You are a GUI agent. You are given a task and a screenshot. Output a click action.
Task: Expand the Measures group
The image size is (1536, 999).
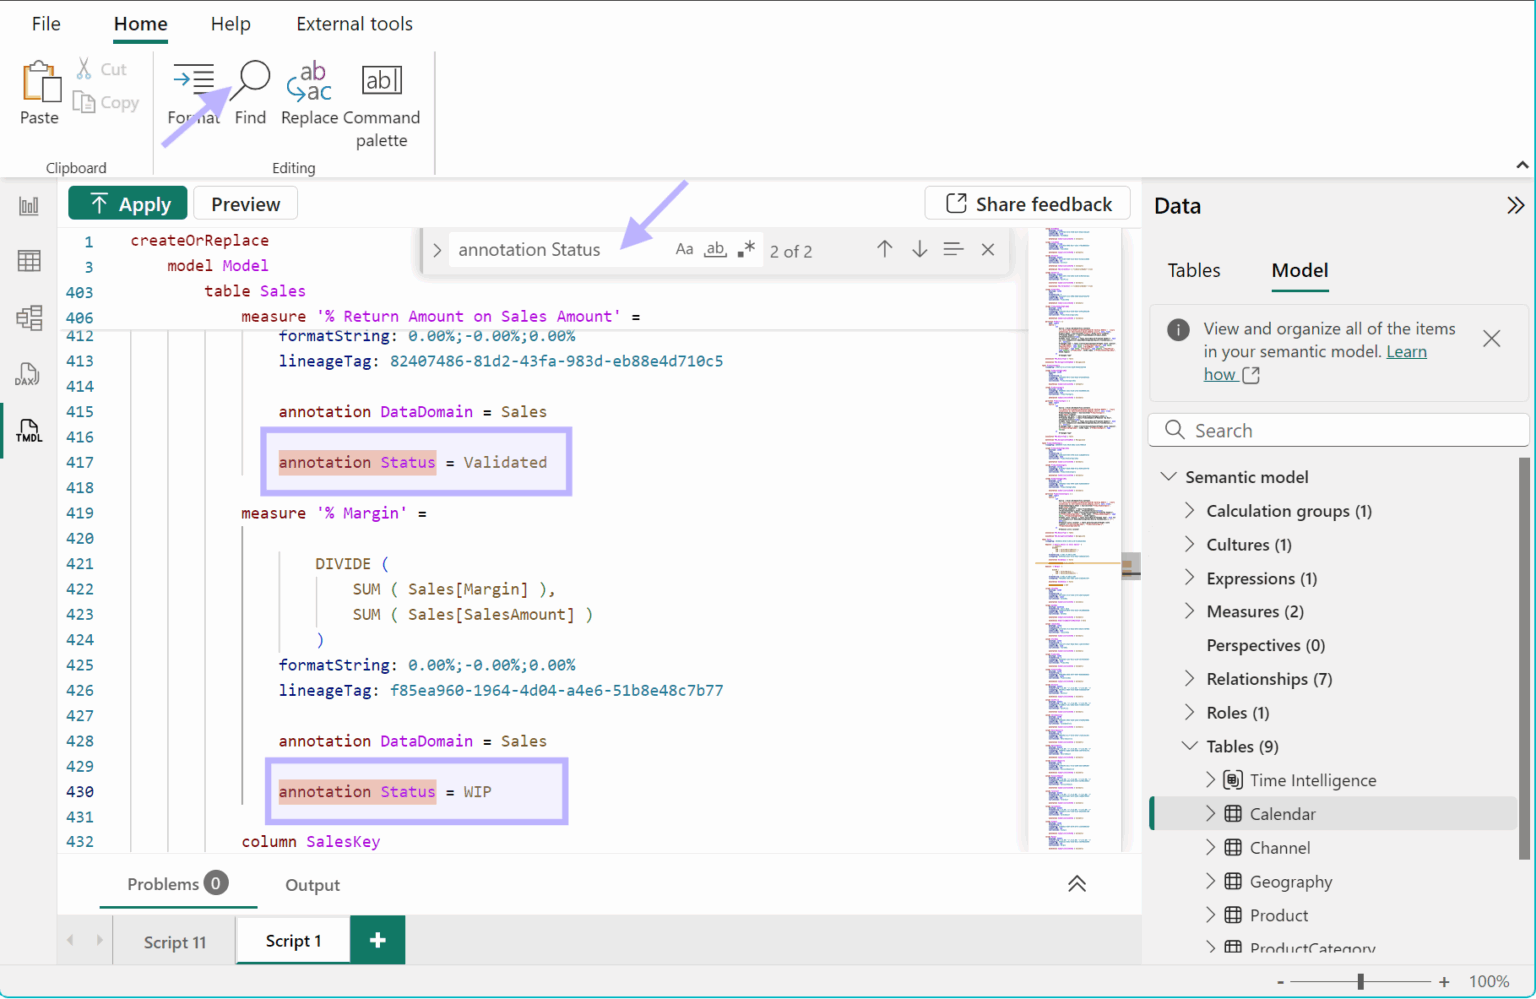tap(1189, 611)
